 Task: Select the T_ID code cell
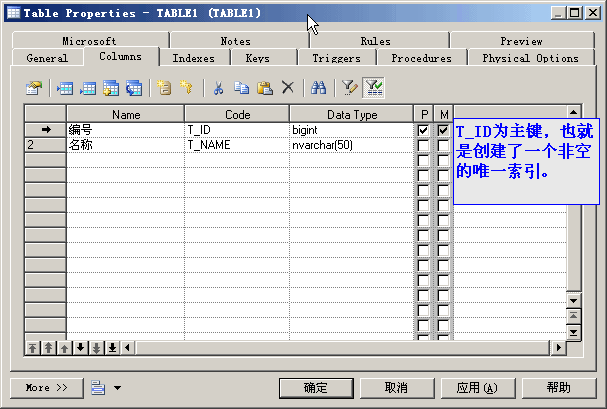(237, 130)
